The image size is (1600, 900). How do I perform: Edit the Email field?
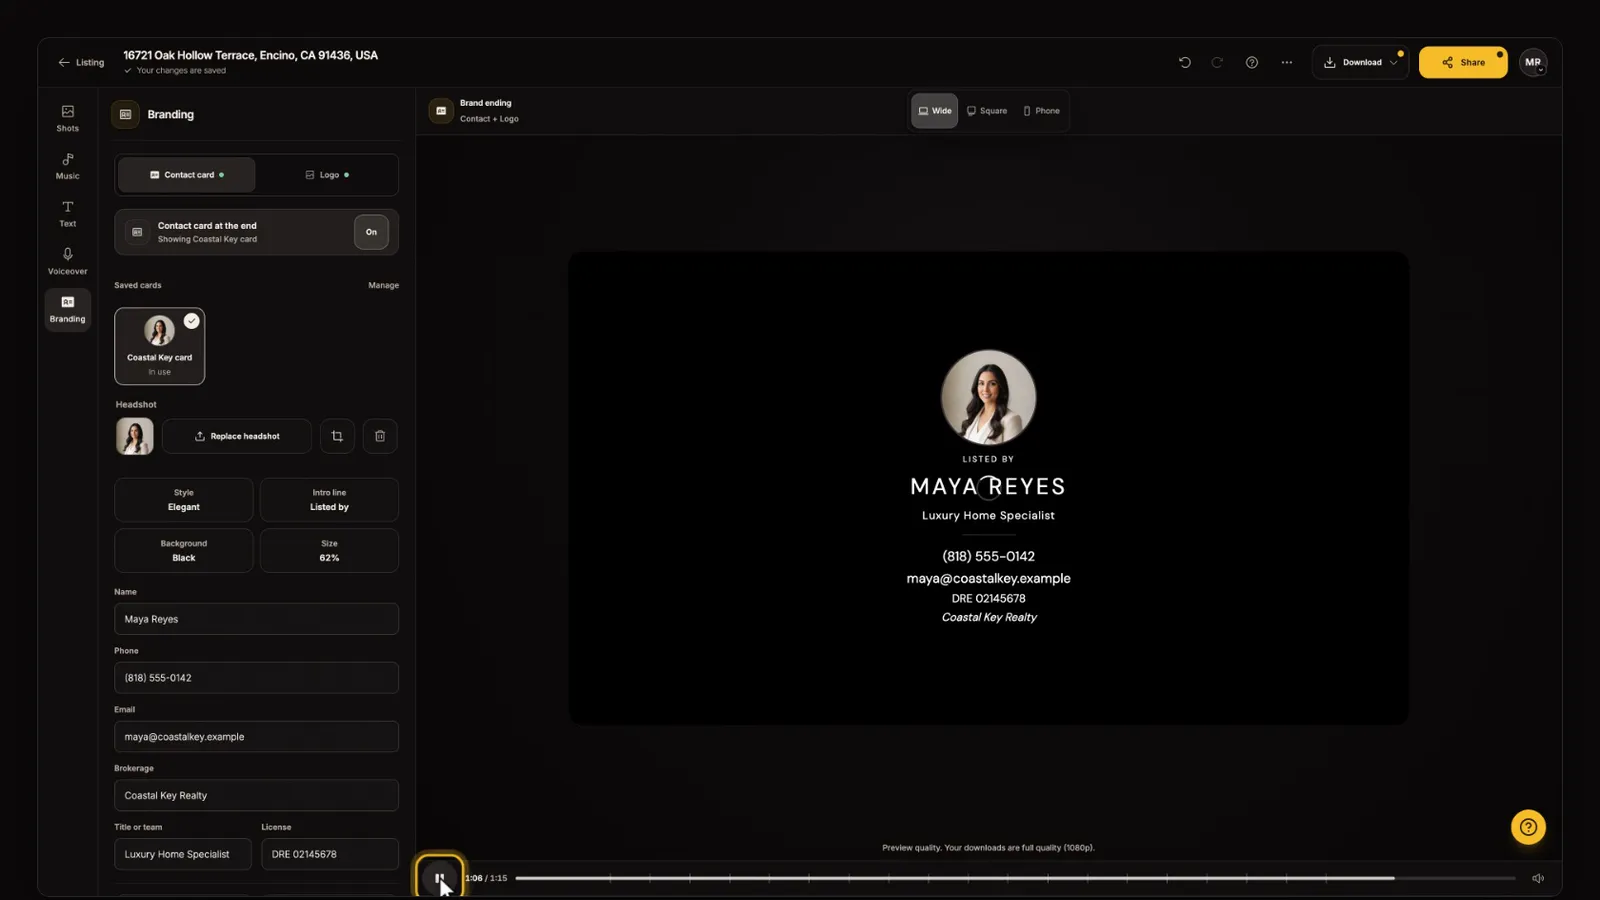(256, 737)
